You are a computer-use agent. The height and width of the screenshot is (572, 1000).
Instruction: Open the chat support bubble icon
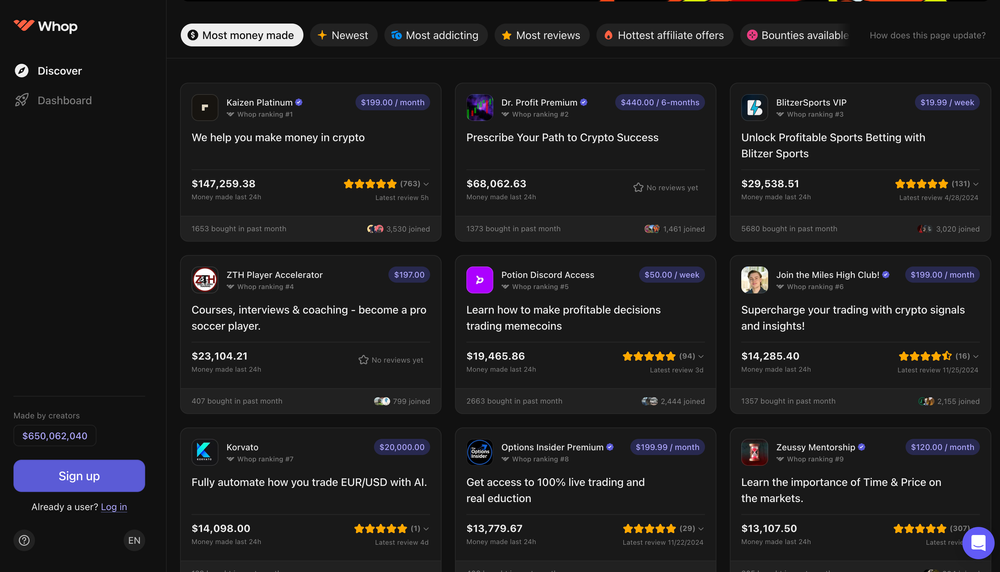[x=978, y=543]
